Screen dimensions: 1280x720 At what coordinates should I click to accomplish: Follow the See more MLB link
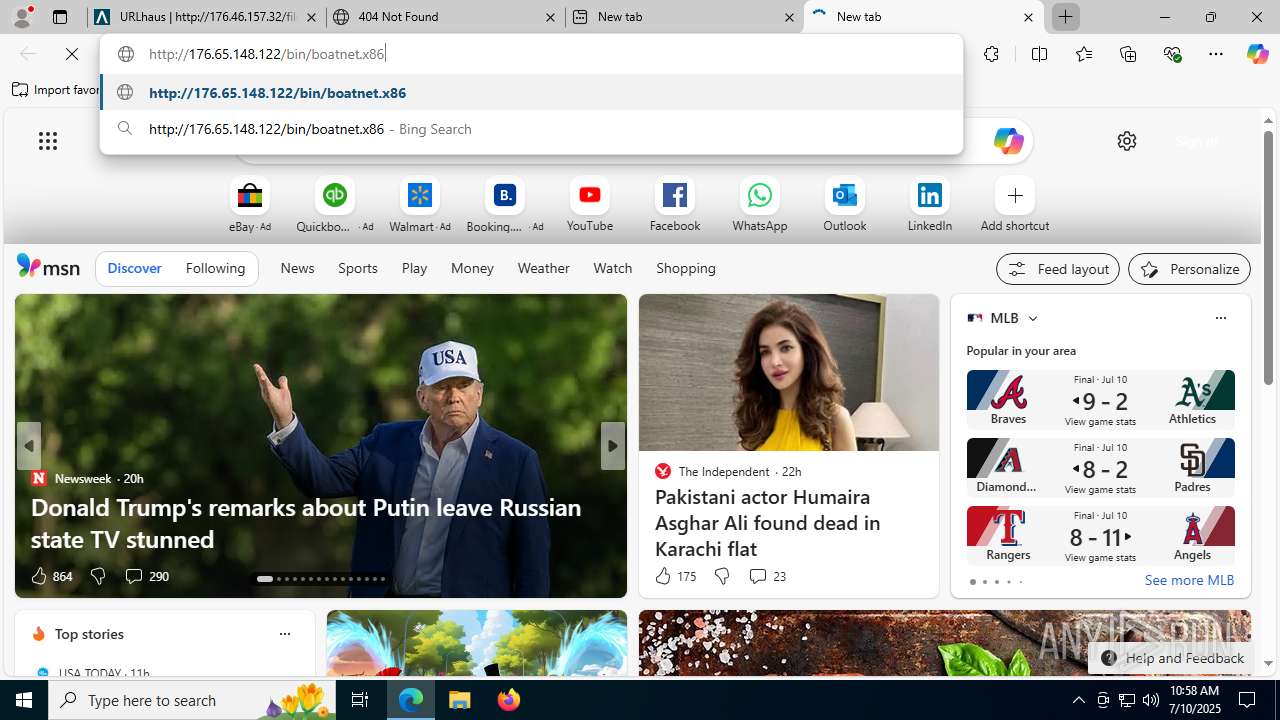coord(1189,580)
